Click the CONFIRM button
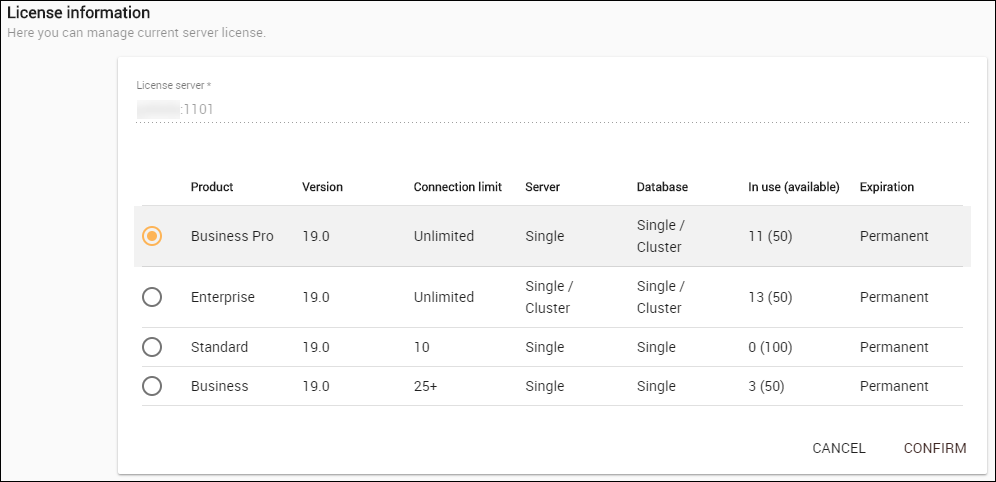 tap(934, 448)
